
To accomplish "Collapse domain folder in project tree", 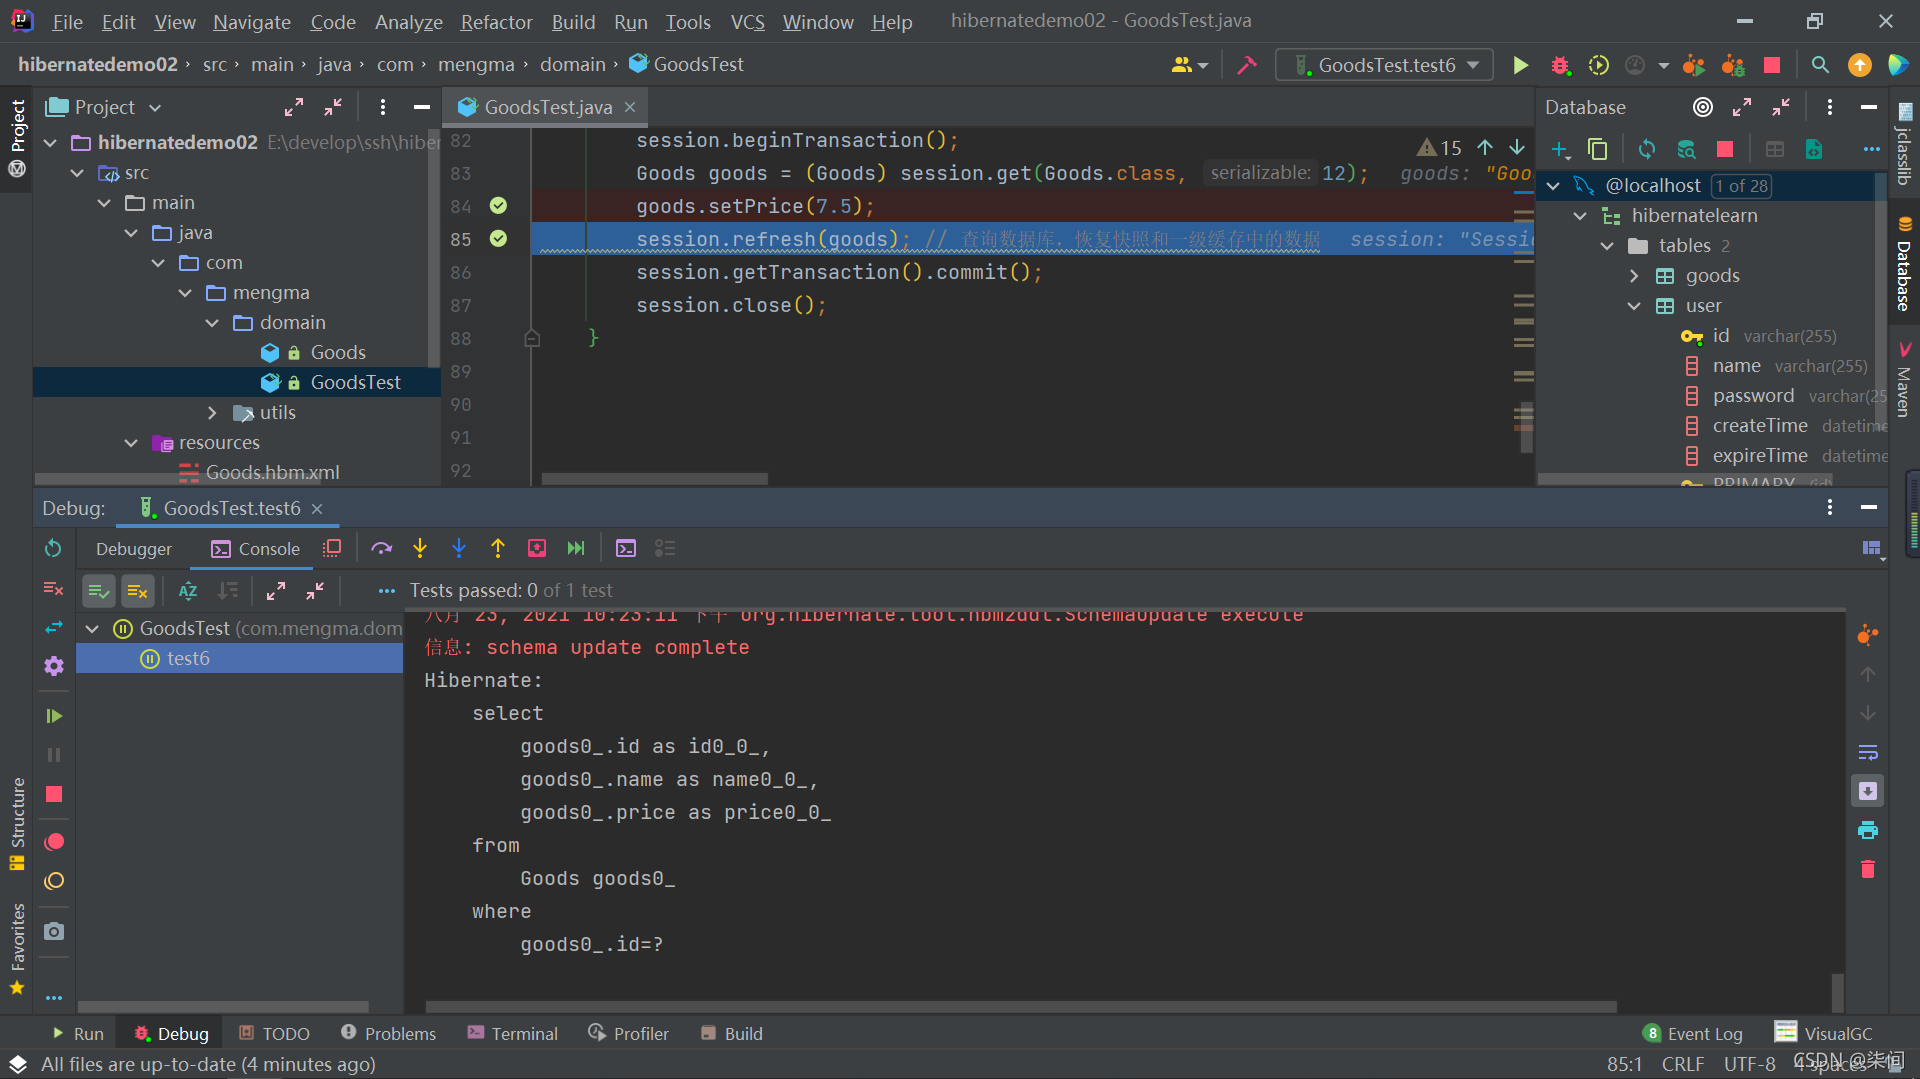I will [212, 322].
